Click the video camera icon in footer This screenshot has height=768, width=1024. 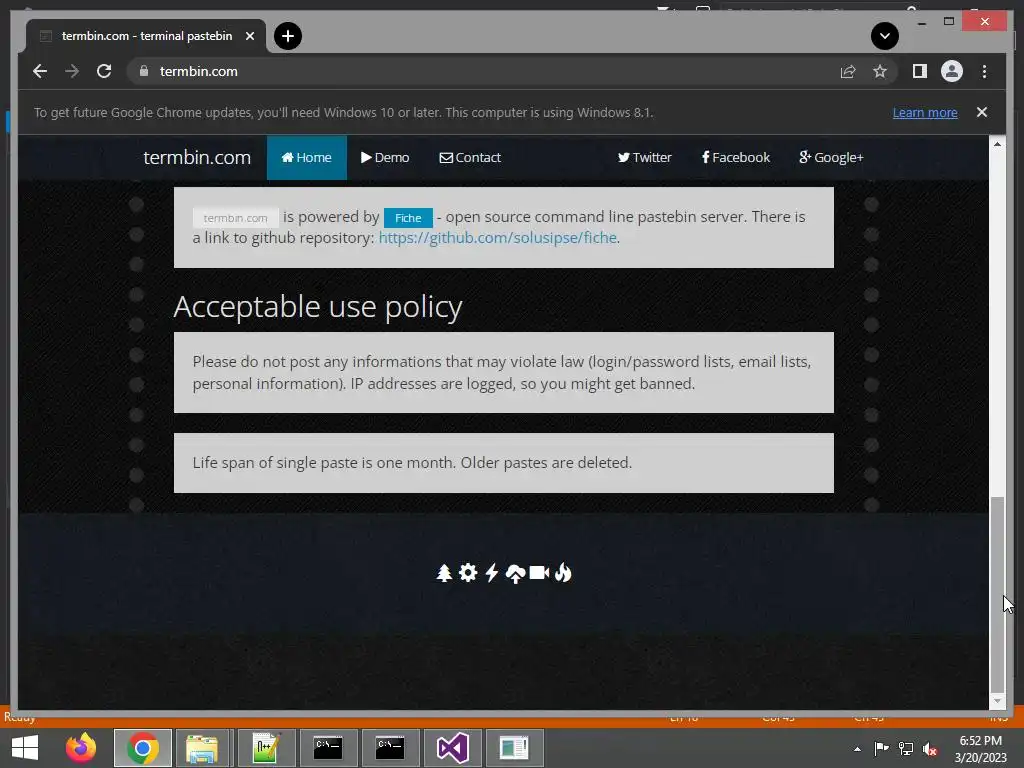click(539, 573)
